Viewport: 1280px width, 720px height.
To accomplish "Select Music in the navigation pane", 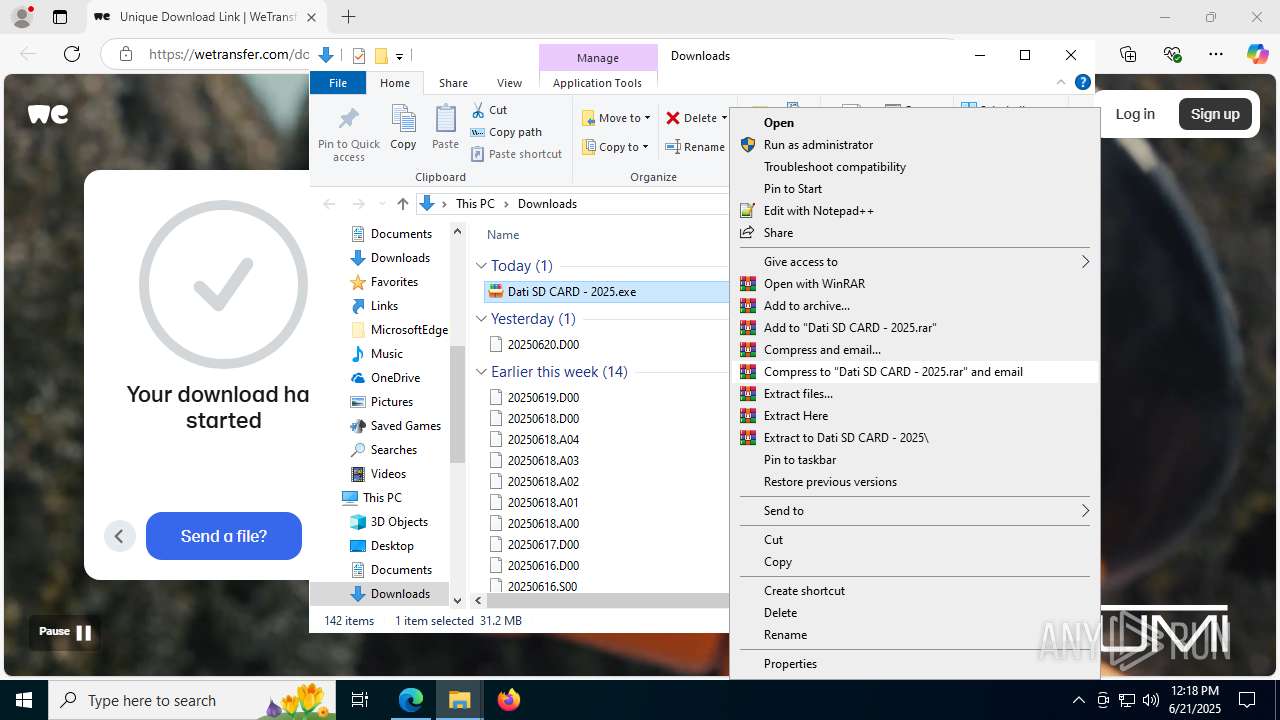I will click(x=386, y=354).
